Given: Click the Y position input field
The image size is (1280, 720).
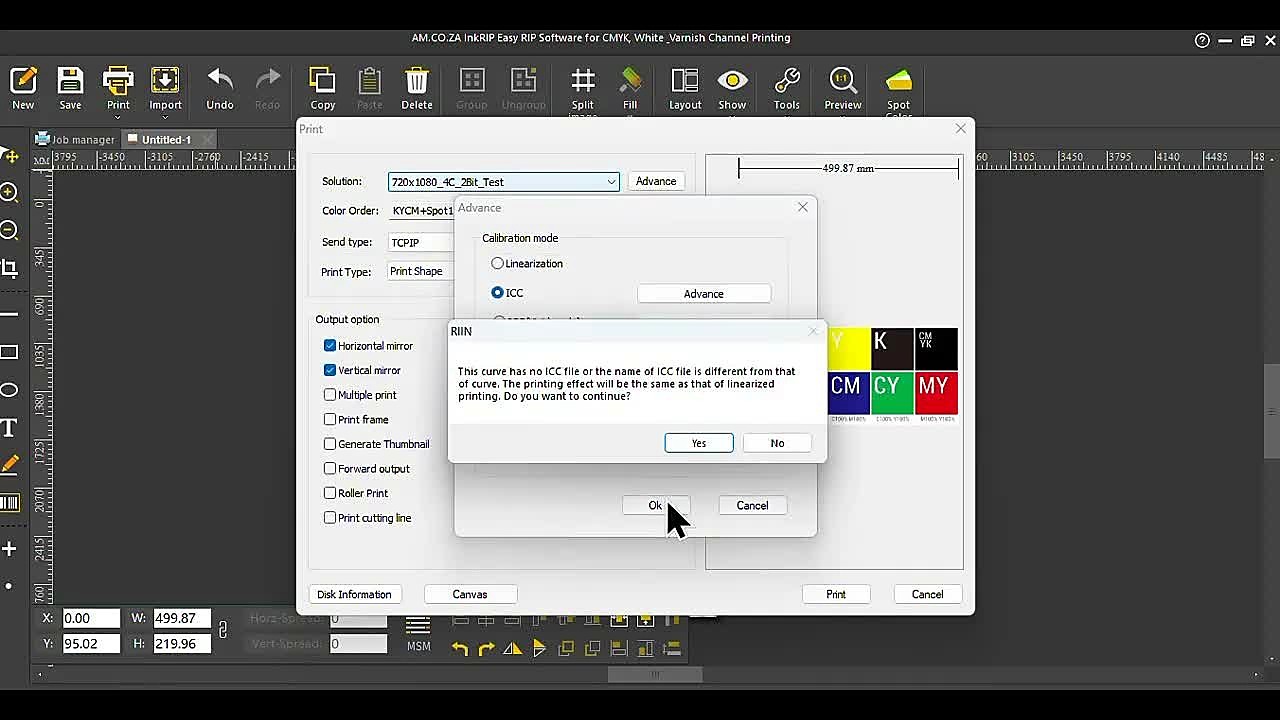Looking at the screenshot, I should point(91,643).
